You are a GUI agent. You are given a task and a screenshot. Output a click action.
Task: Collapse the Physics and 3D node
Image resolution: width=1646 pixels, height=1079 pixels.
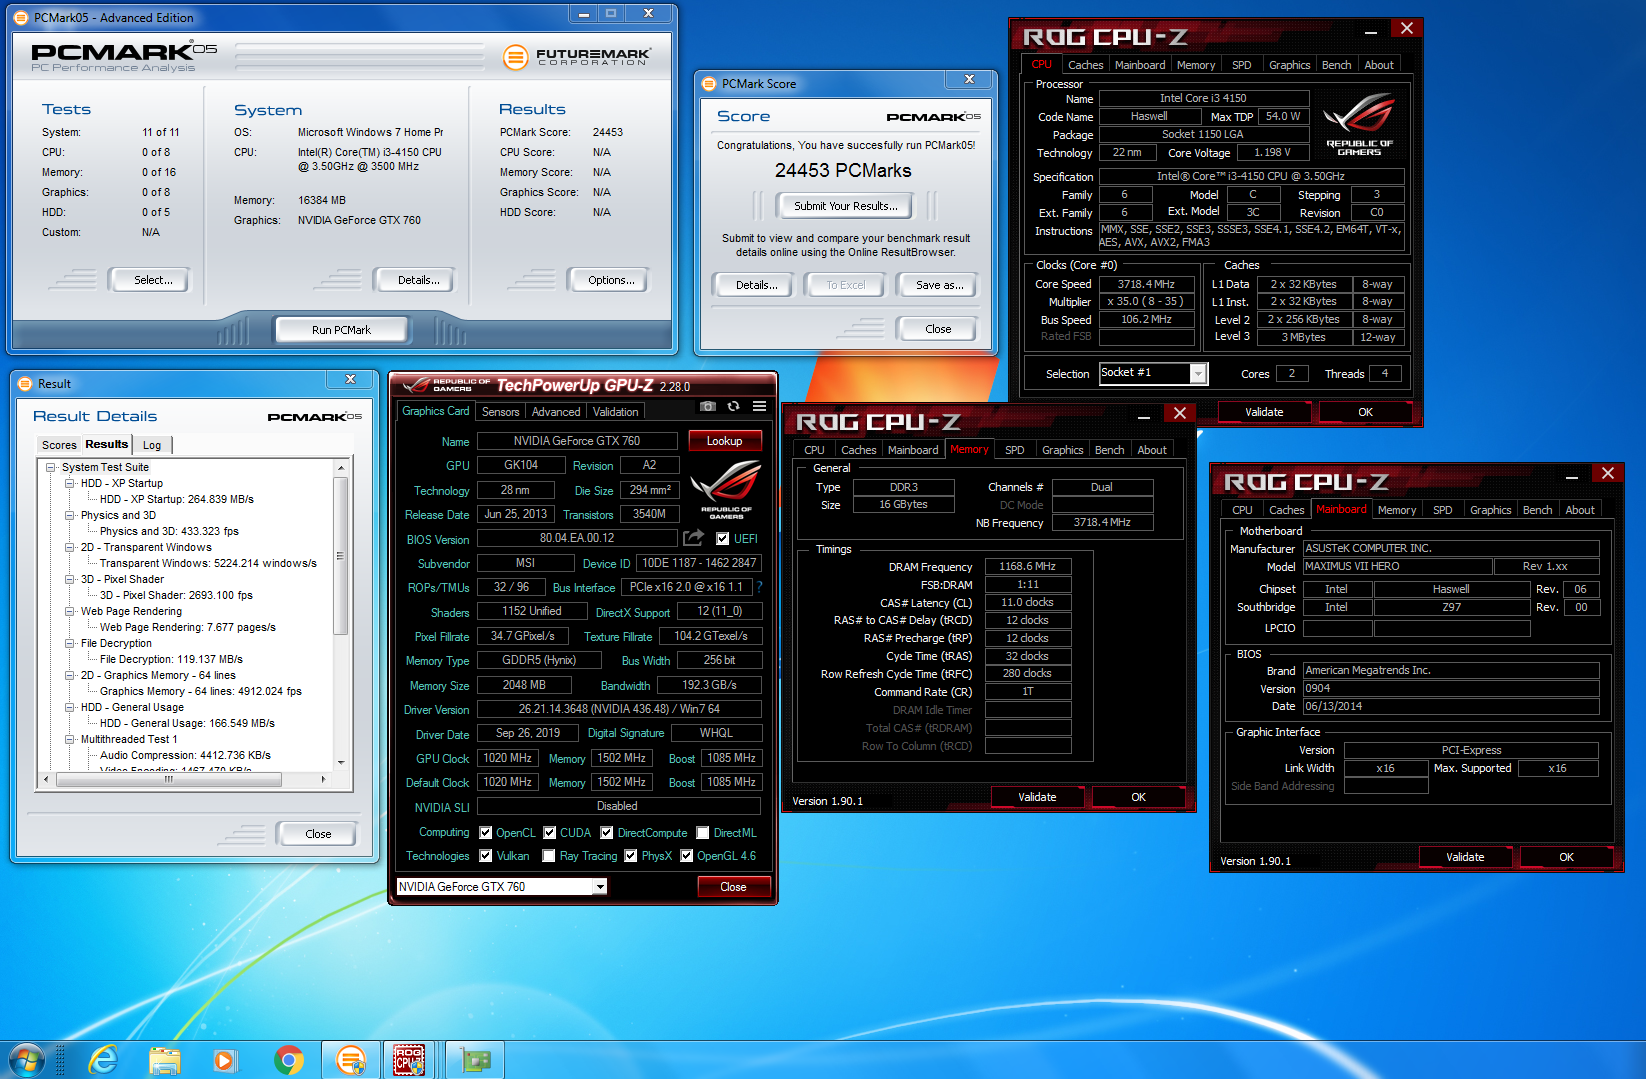(x=70, y=515)
